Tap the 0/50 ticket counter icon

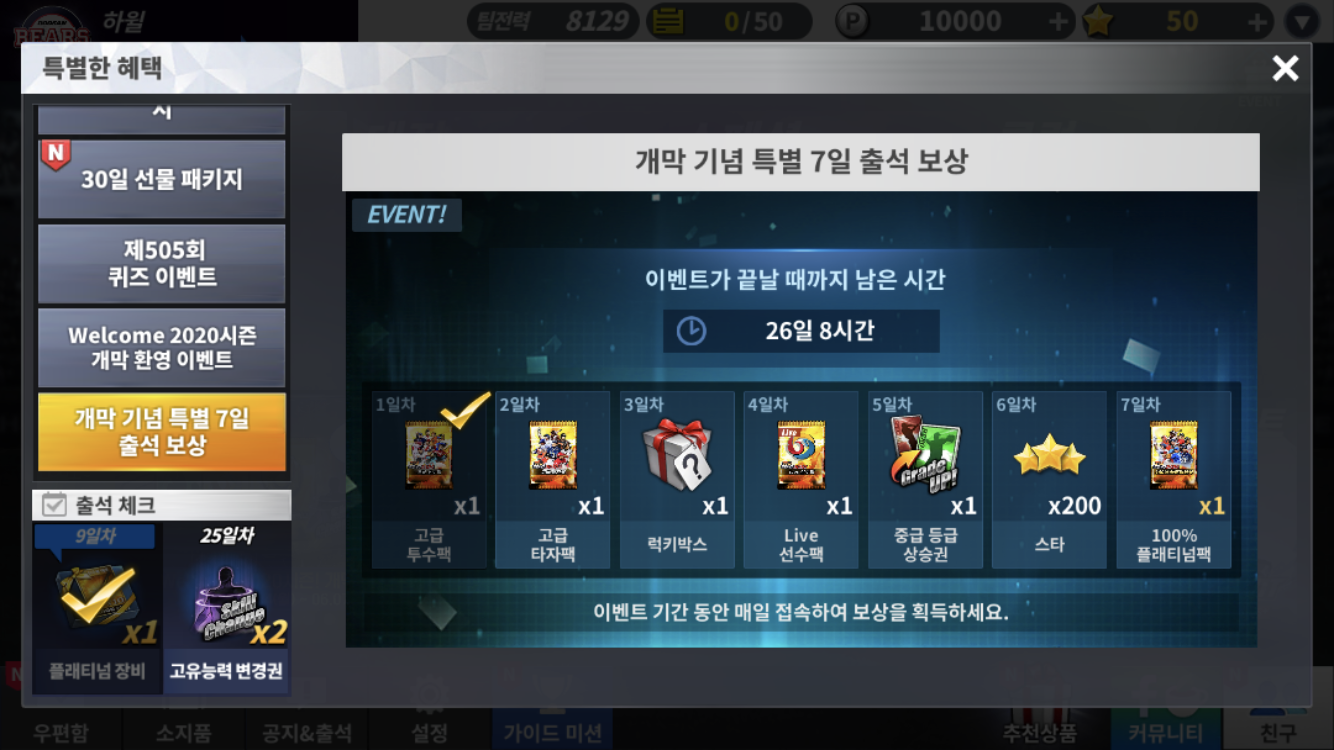667,21
